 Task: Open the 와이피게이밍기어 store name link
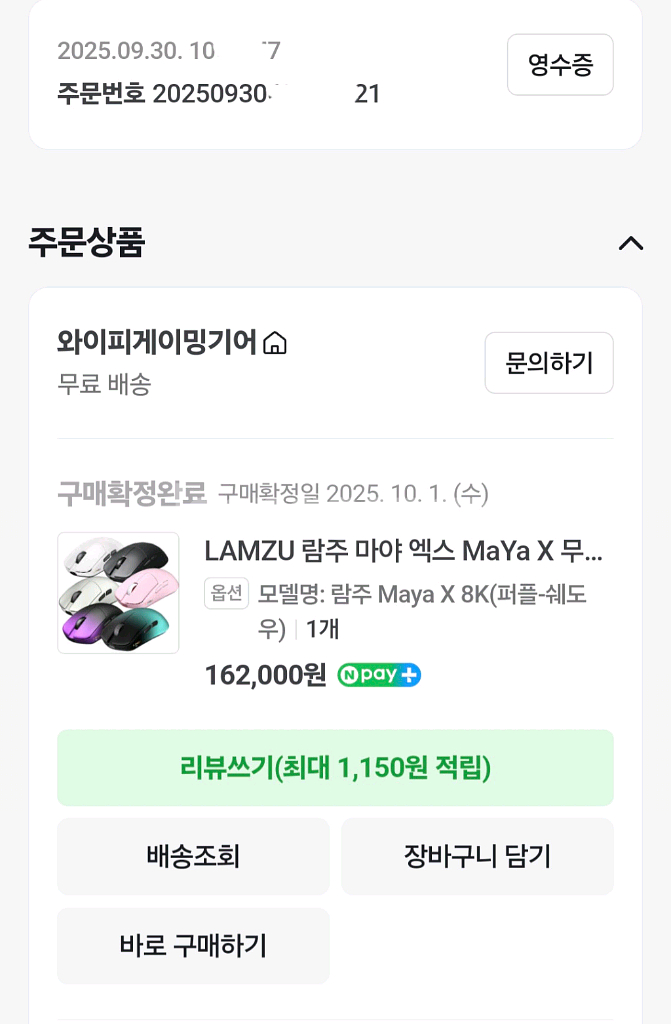coord(157,343)
